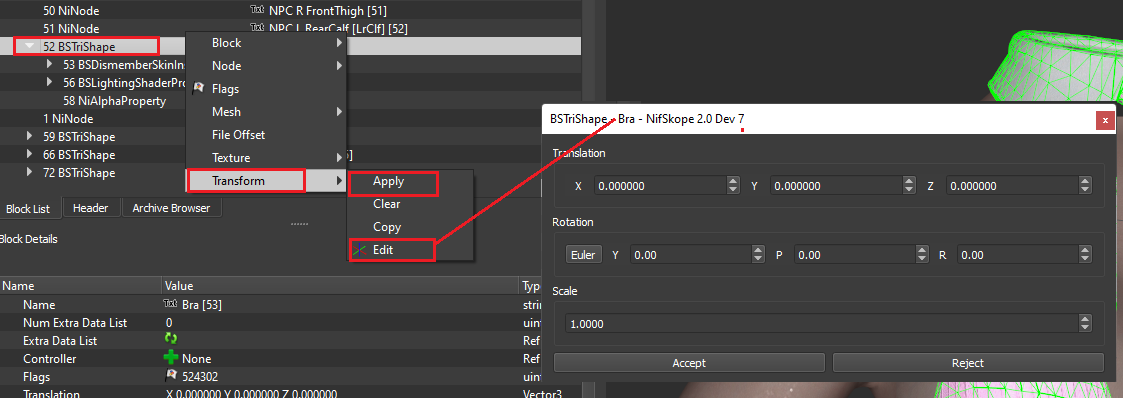Select the 50 NiNode tree row

[290, 11]
